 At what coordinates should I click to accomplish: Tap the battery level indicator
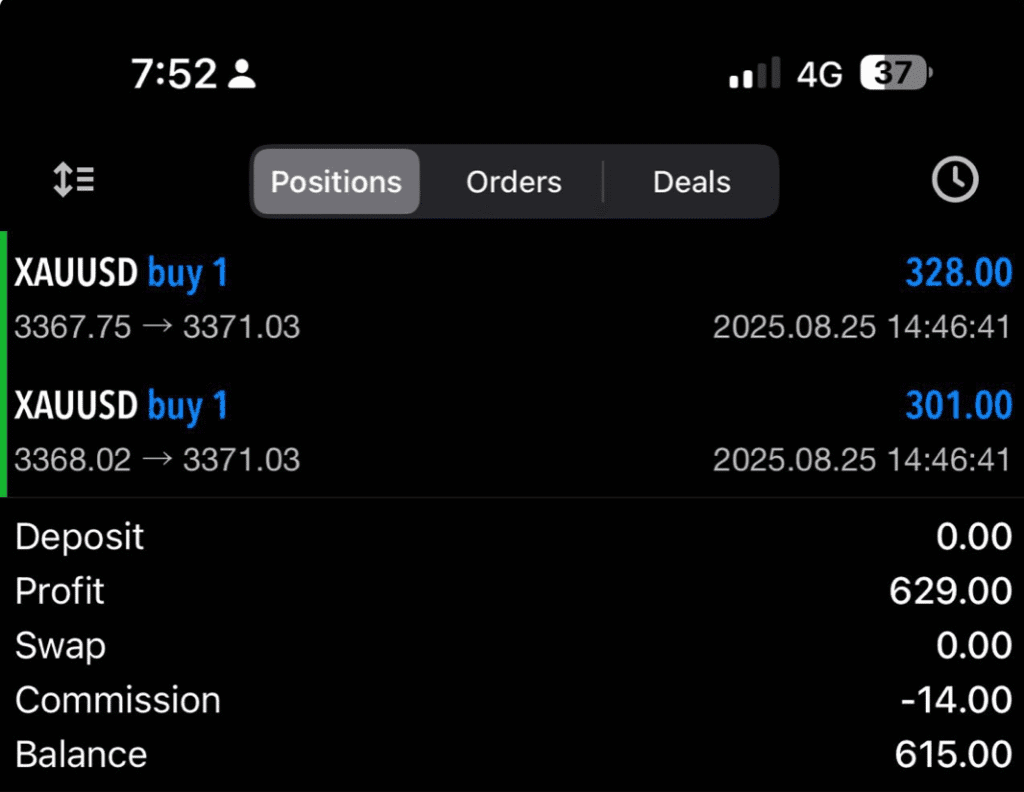[895, 73]
